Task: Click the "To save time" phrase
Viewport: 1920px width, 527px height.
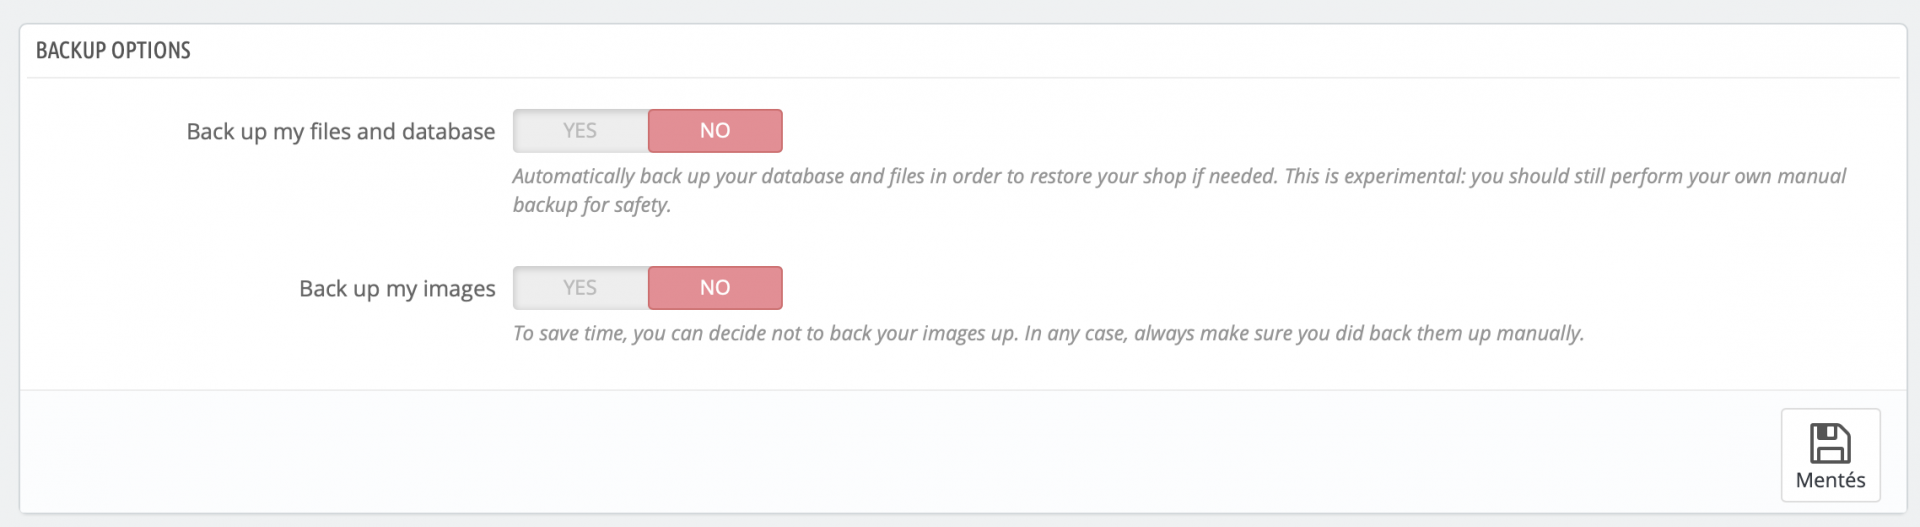Action: pos(568,334)
